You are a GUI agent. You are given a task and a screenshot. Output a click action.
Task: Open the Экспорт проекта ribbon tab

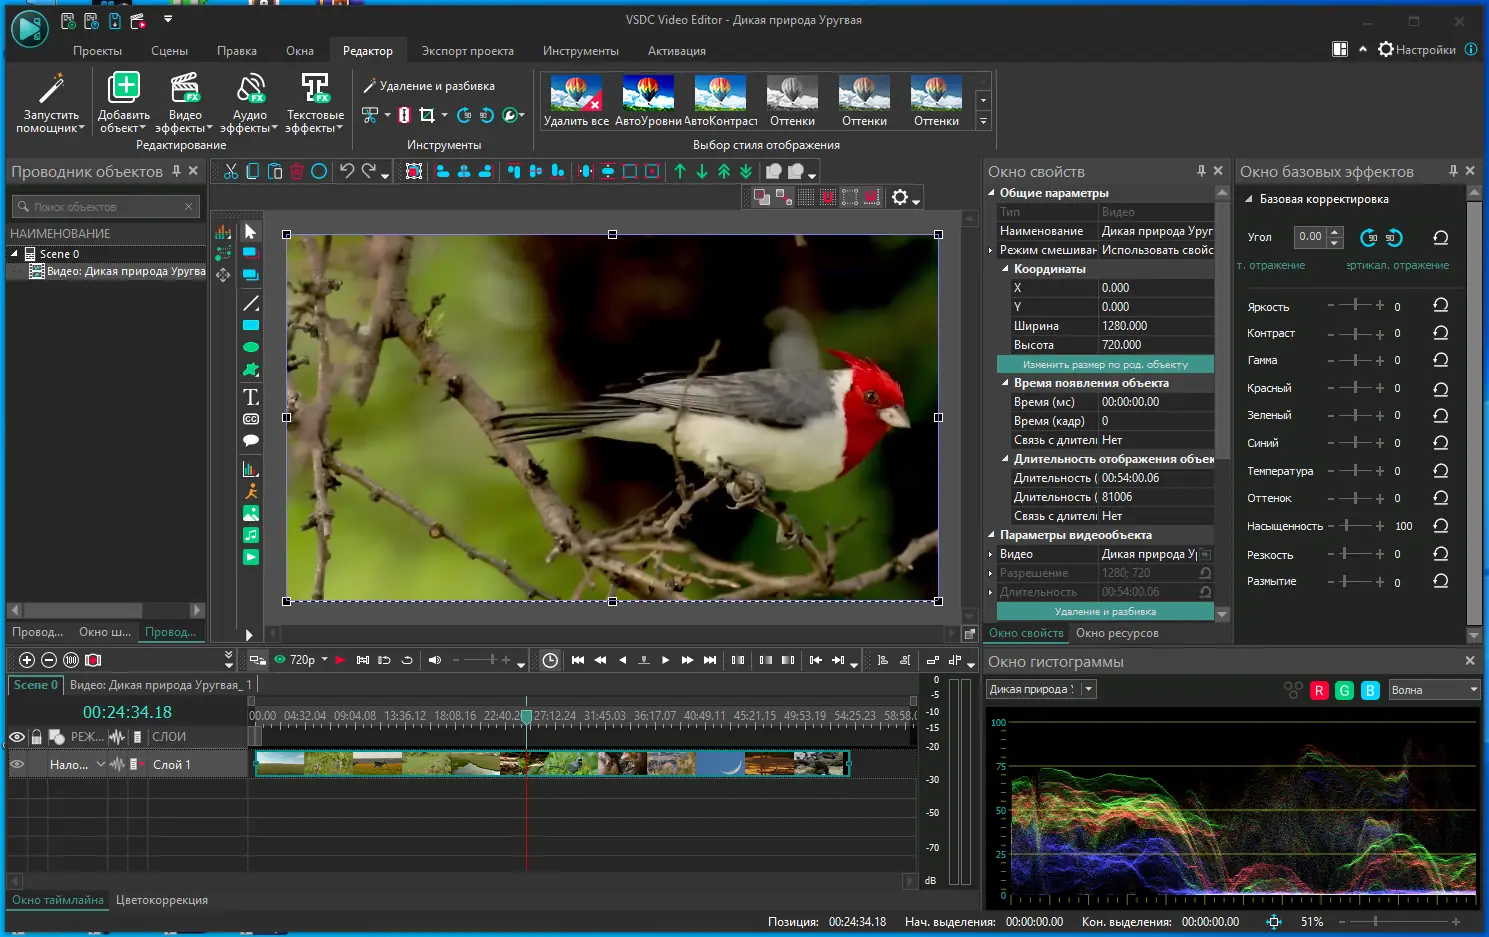467,51
